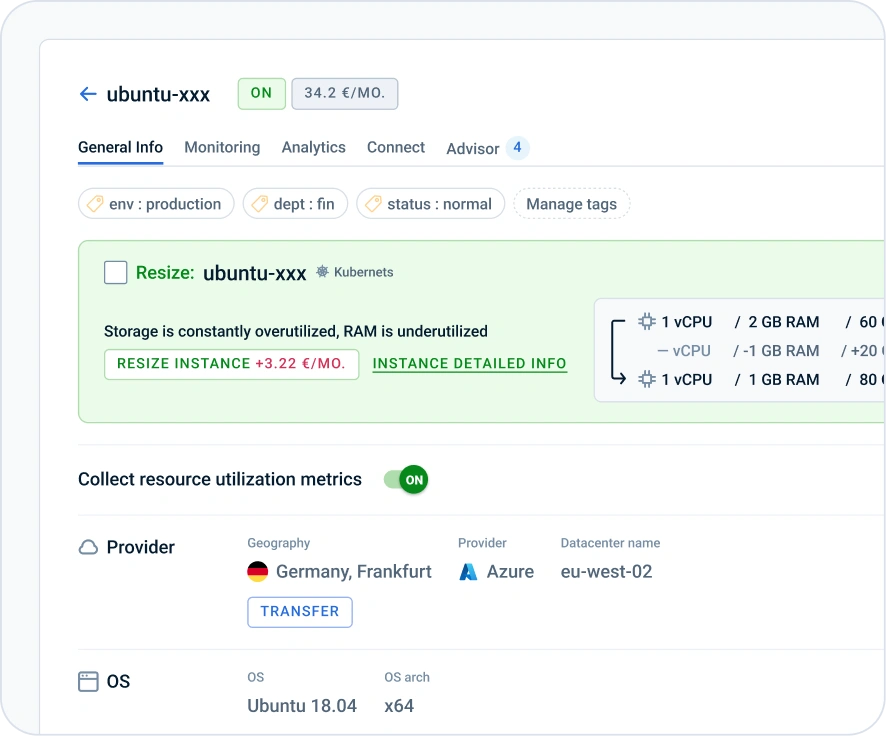
Task: Select the status : normal tag
Action: point(431,203)
